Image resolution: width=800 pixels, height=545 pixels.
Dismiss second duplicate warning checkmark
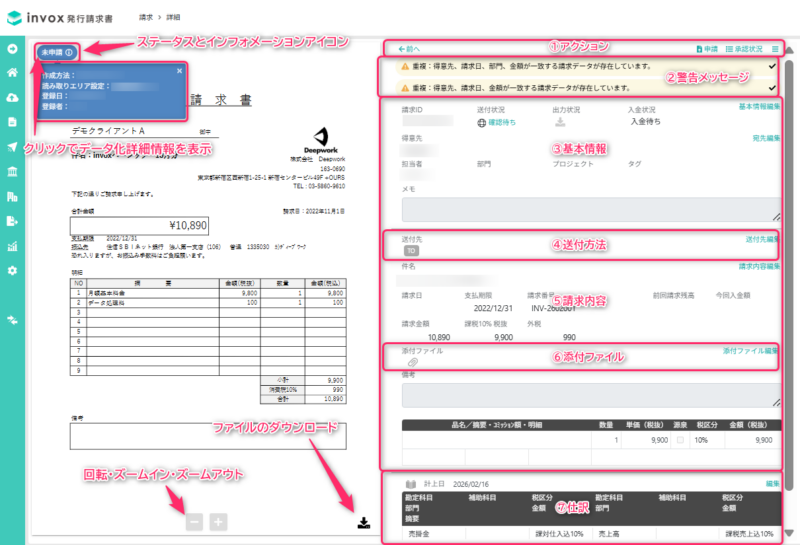(x=772, y=88)
